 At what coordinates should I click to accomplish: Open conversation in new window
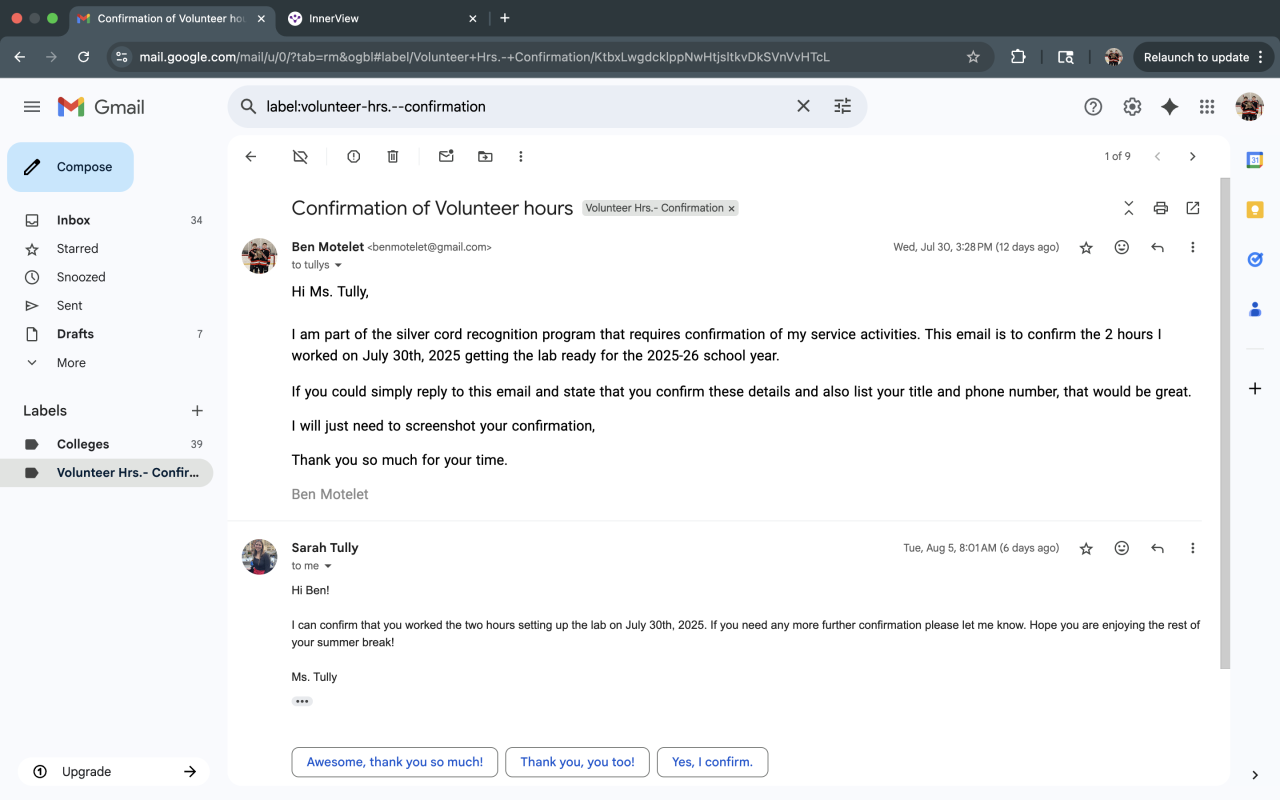click(x=1193, y=208)
